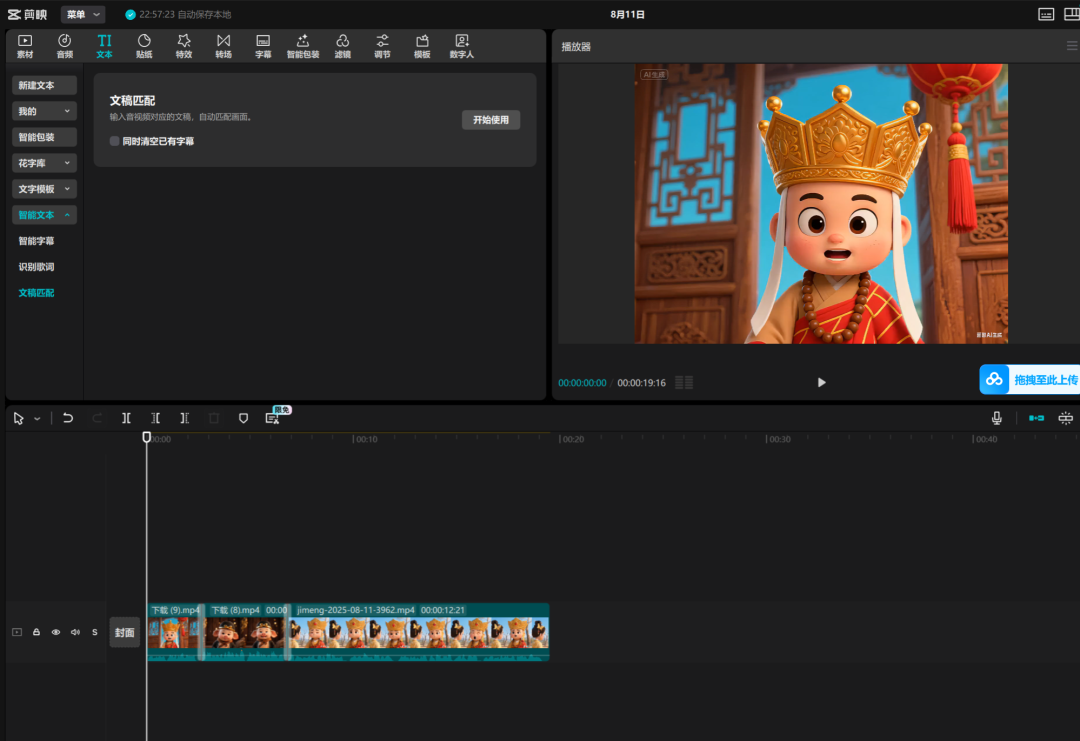Viewport: 1080px width, 741px height.
Task: Toggle the auto-snap alignment icon
Action: (x=1066, y=418)
